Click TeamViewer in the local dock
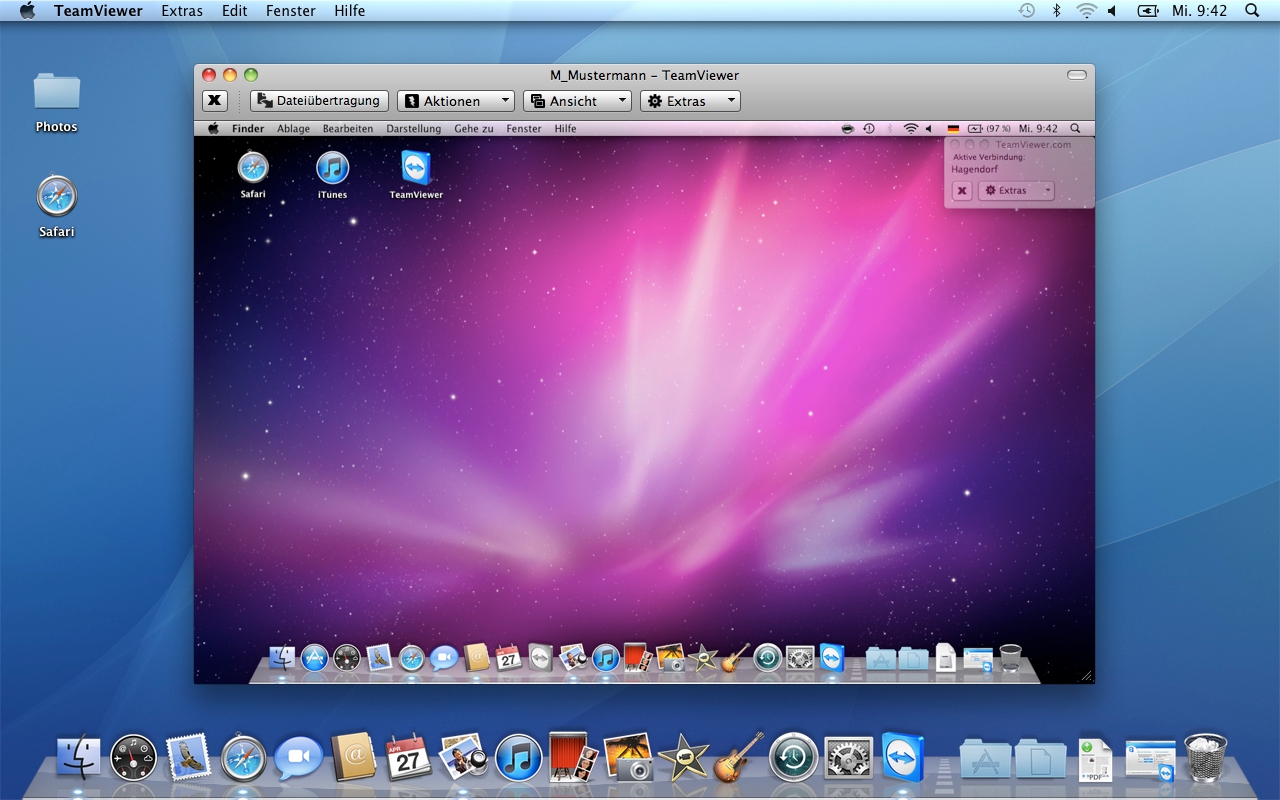 (x=903, y=757)
